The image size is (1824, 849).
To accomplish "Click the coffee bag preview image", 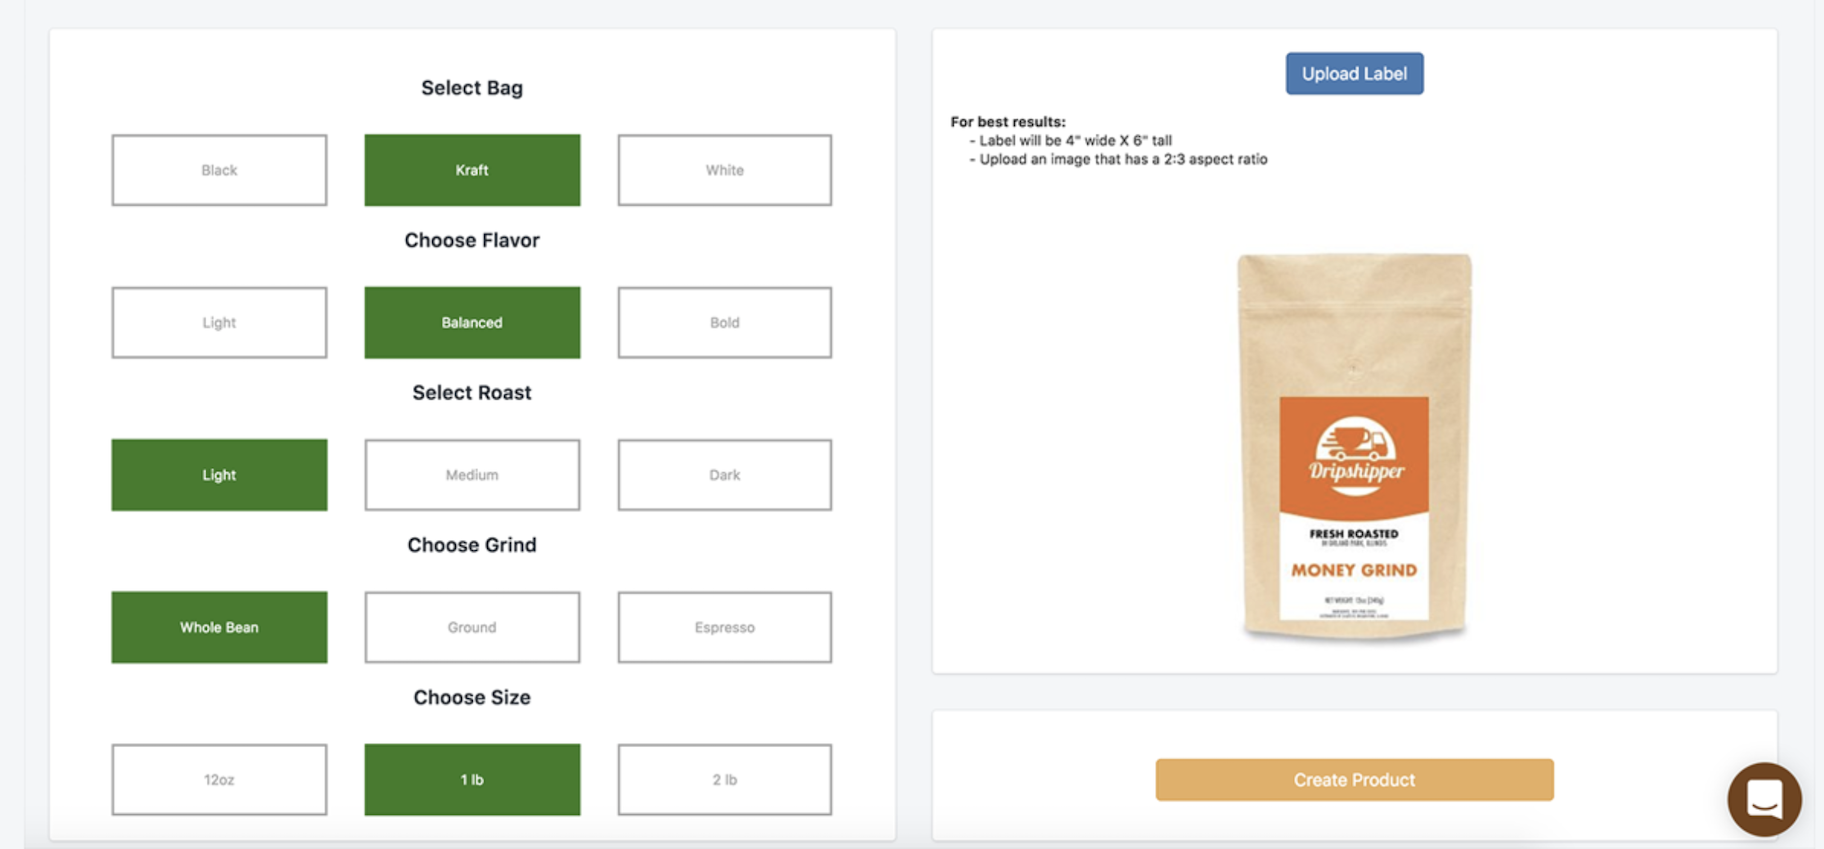I will tap(1354, 330).
